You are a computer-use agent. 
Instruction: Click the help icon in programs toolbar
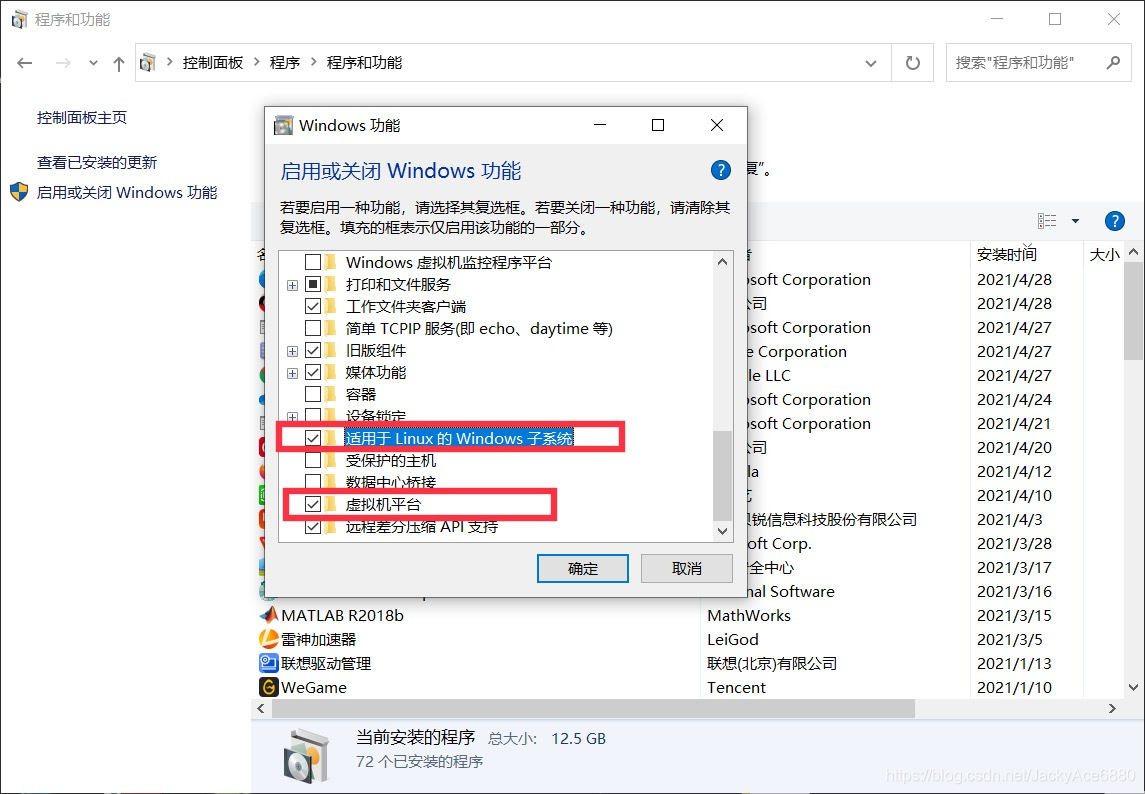coord(1114,221)
